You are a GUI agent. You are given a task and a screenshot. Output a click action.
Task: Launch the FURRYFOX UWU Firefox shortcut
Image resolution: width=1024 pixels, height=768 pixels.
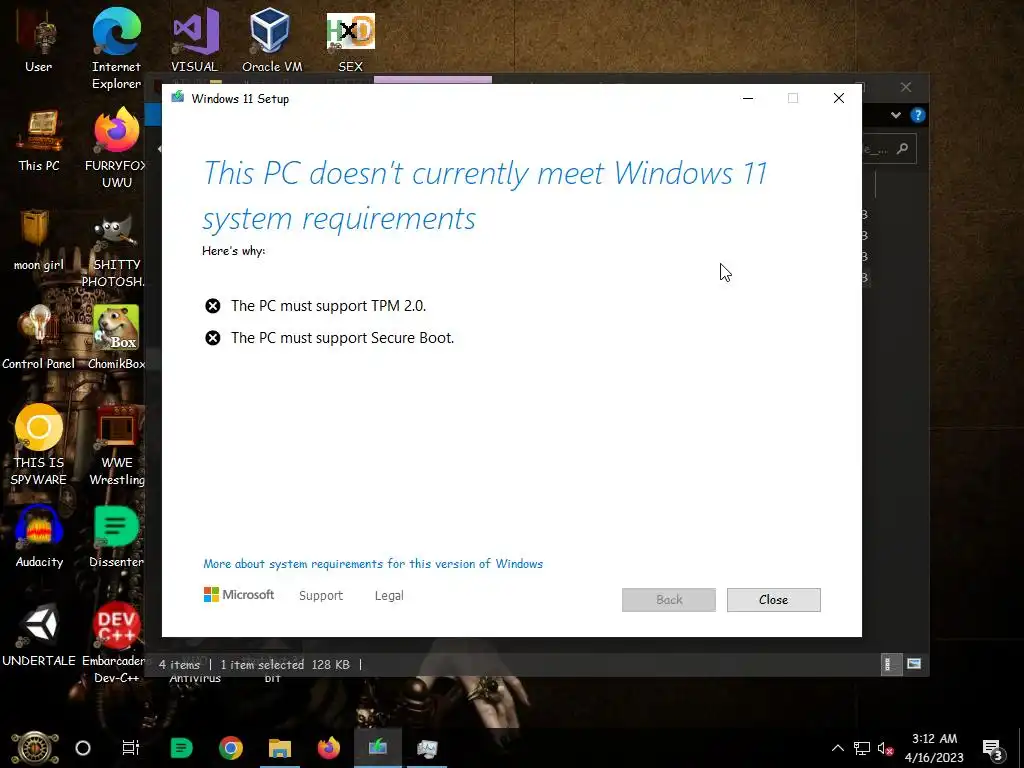(x=116, y=149)
